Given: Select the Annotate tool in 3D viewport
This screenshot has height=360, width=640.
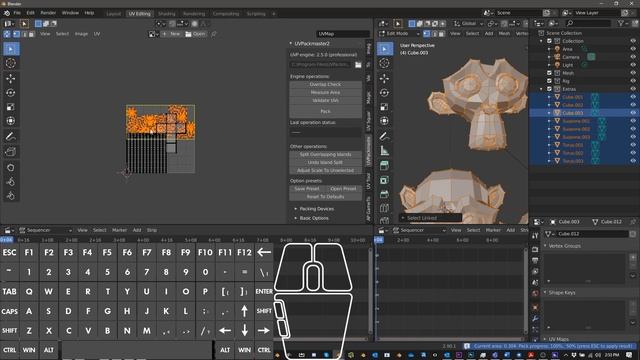Looking at the screenshot, I should 384,137.
